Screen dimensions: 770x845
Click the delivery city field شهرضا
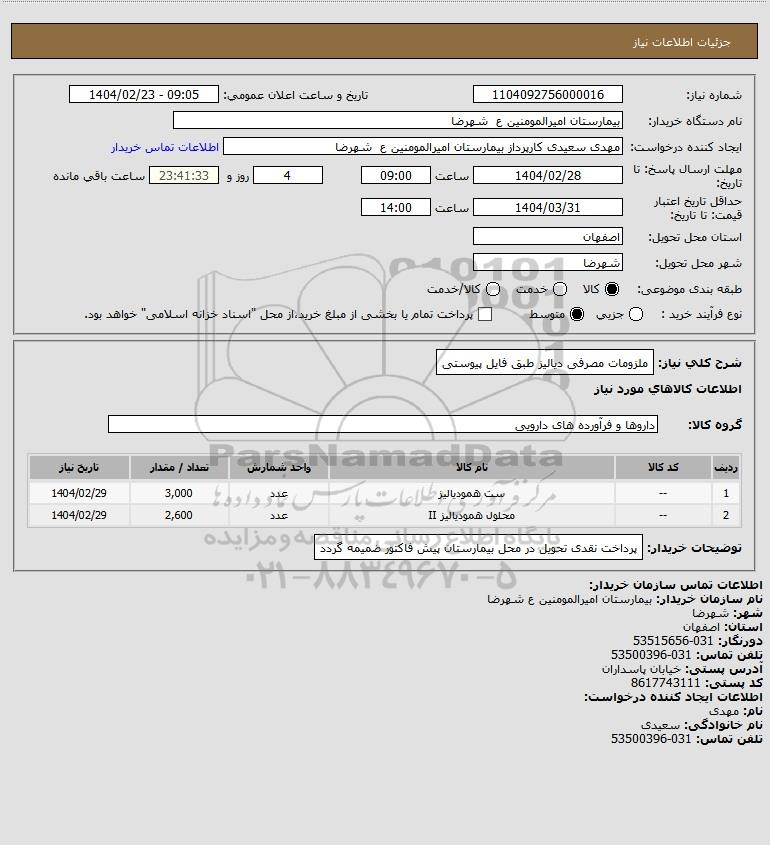(x=547, y=262)
